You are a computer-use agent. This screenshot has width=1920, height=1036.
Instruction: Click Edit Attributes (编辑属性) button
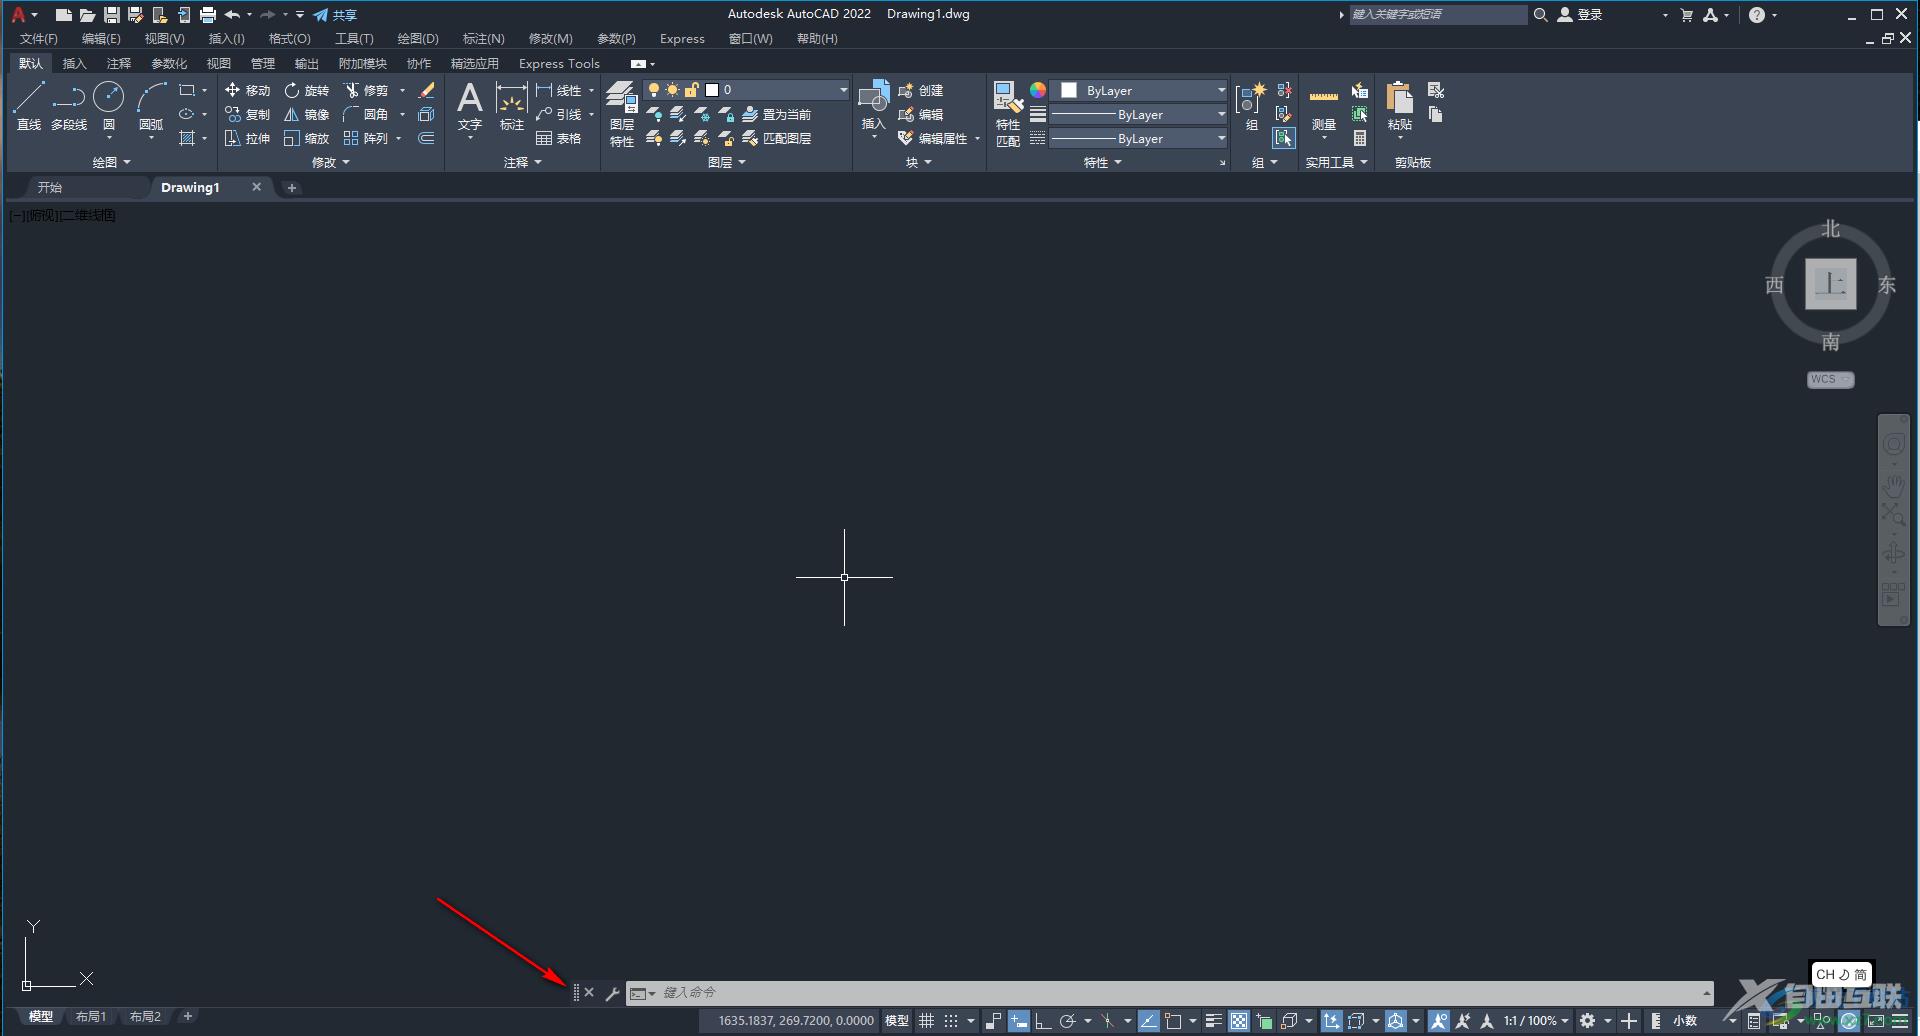932,138
